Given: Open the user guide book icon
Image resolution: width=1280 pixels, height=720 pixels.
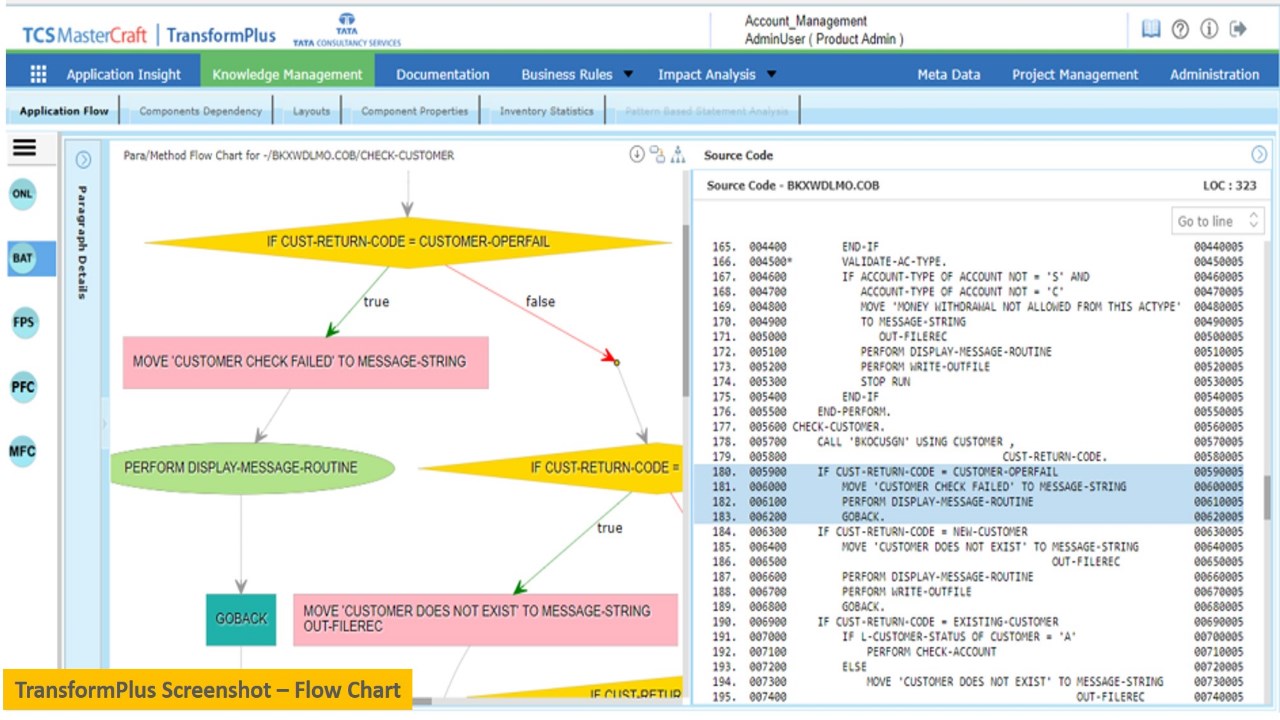Looking at the screenshot, I should pos(1151,29).
